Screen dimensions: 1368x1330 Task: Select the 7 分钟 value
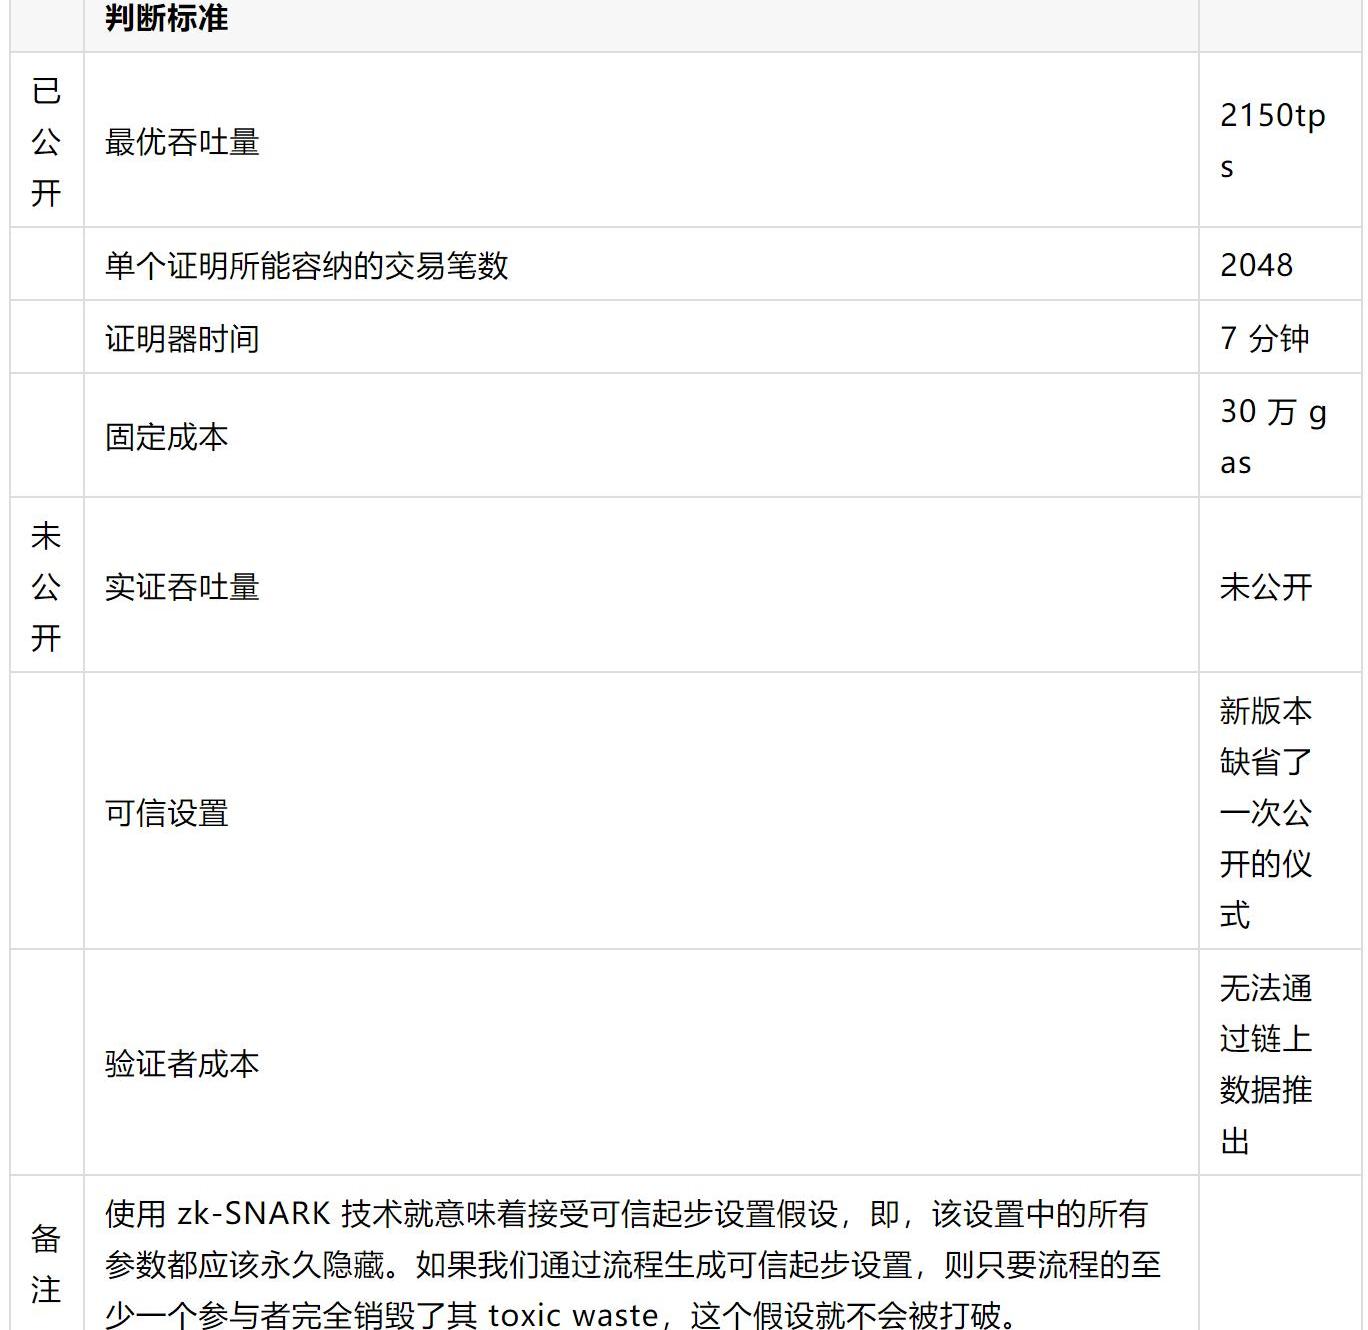pyautogui.click(x=1264, y=338)
